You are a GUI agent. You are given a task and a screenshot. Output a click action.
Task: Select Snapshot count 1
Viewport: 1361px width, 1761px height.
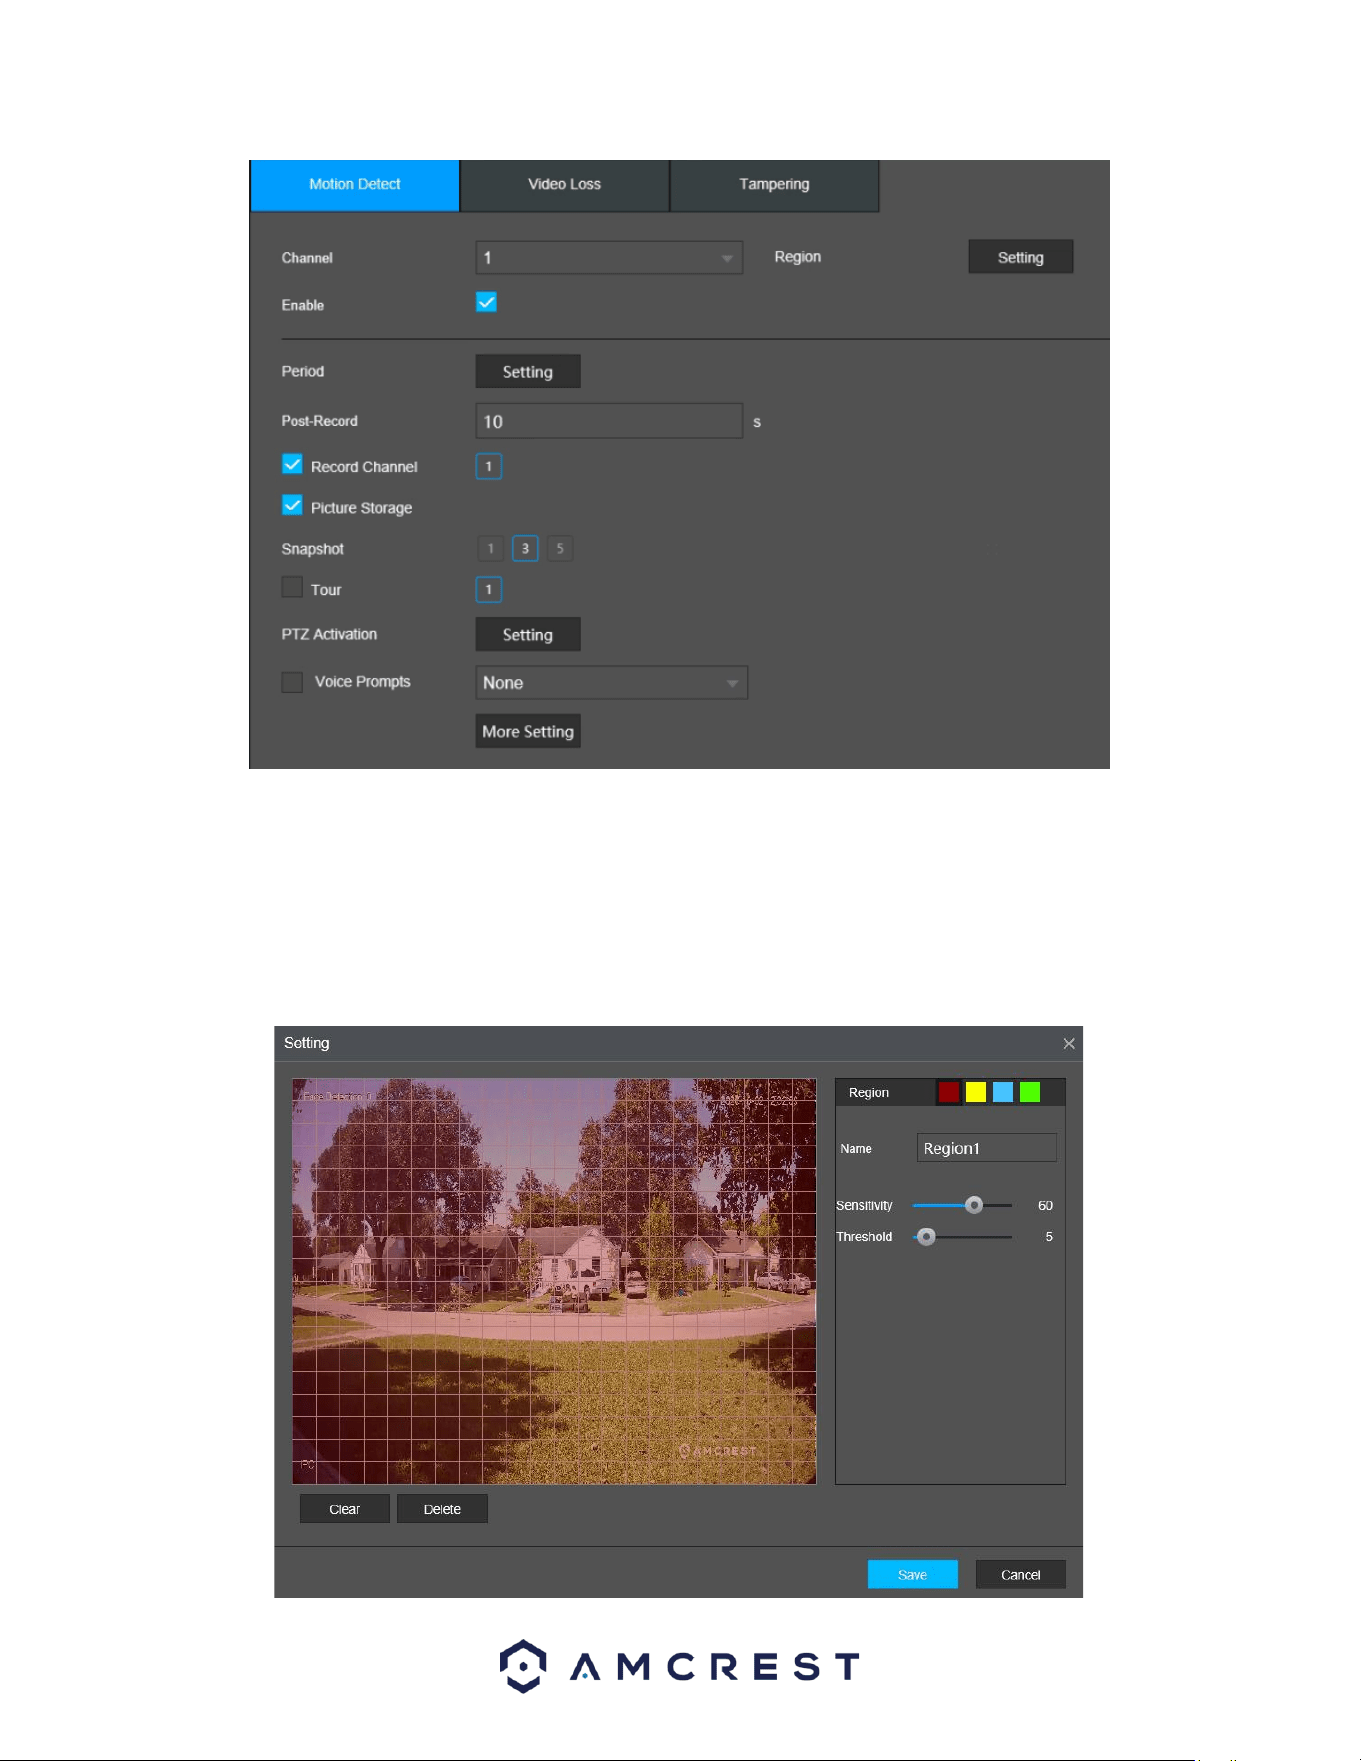pos(490,549)
